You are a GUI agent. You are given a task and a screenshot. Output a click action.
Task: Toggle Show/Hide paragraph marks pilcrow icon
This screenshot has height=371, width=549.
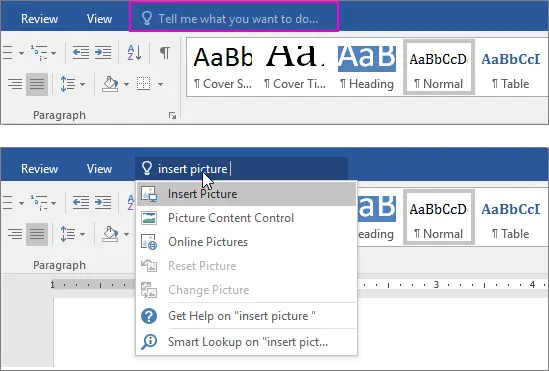coord(165,53)
